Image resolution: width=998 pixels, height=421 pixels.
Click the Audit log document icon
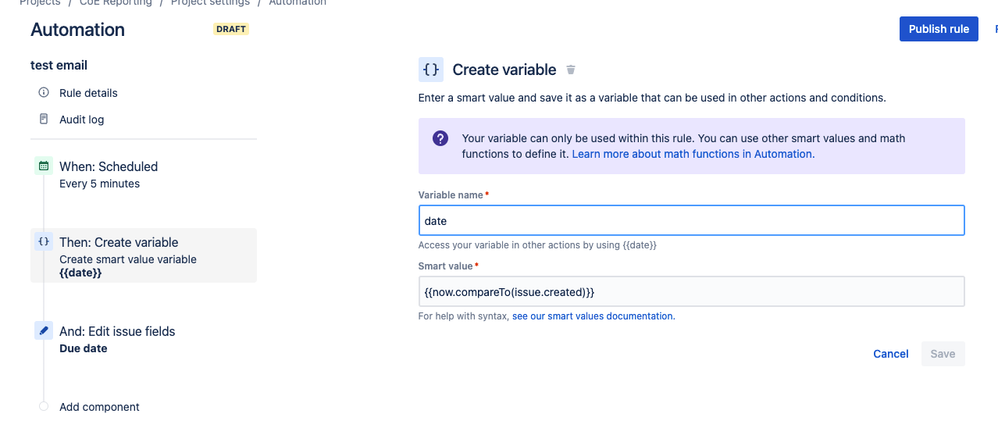[x=43, y=119]
